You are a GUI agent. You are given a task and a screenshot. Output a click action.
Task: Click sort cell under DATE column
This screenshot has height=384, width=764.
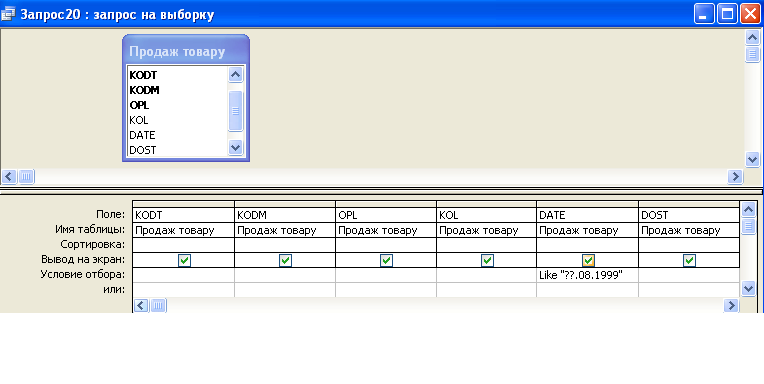click(x=587, y=245)
